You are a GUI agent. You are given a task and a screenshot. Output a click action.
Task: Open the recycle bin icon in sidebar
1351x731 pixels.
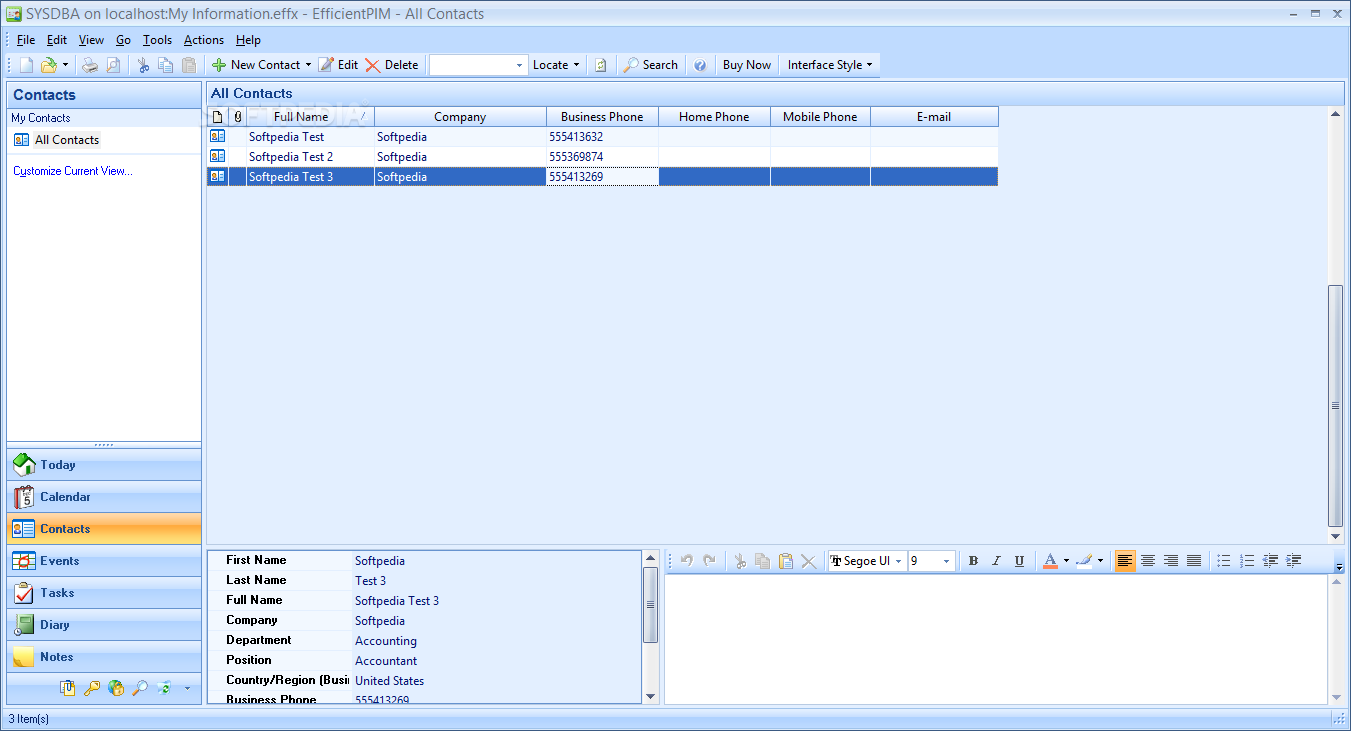click(164, 688)
